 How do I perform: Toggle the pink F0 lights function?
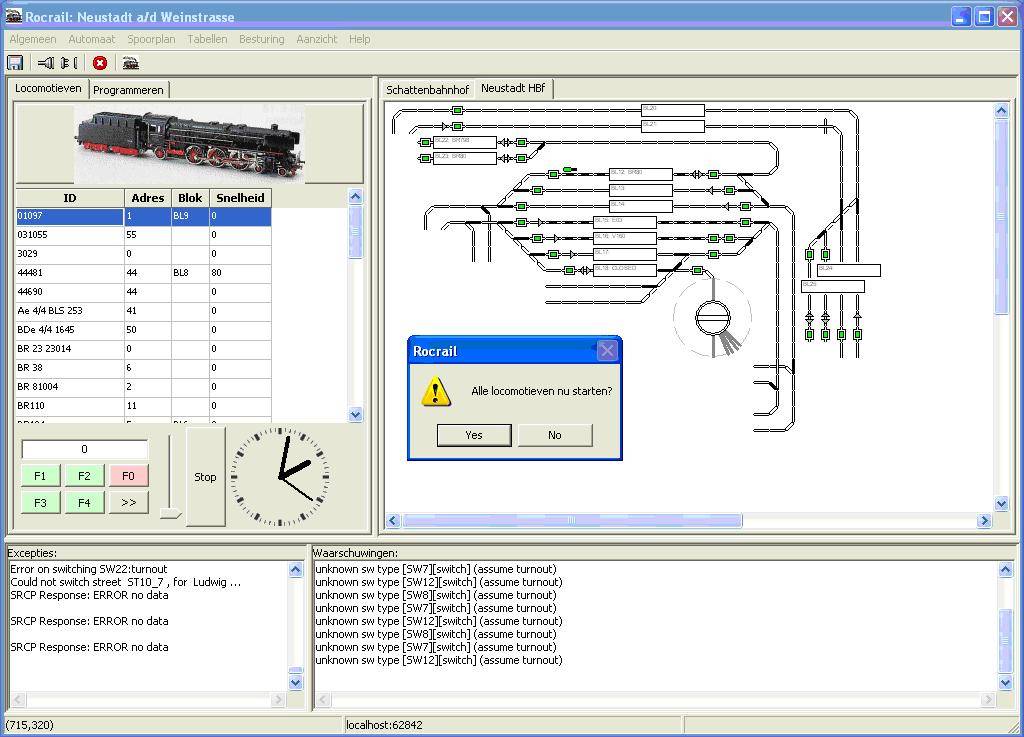pos(128,476)
